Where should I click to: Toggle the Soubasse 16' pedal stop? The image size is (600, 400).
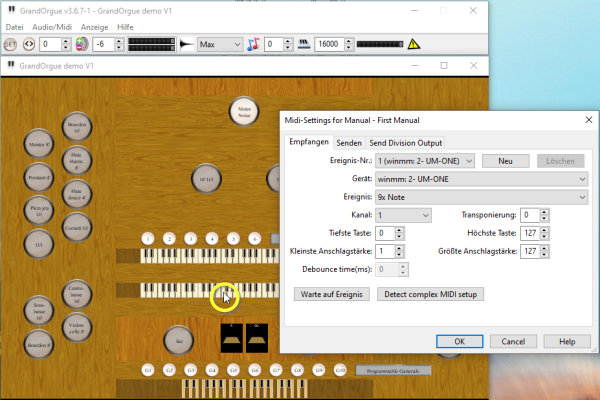(x=39, y=311)
